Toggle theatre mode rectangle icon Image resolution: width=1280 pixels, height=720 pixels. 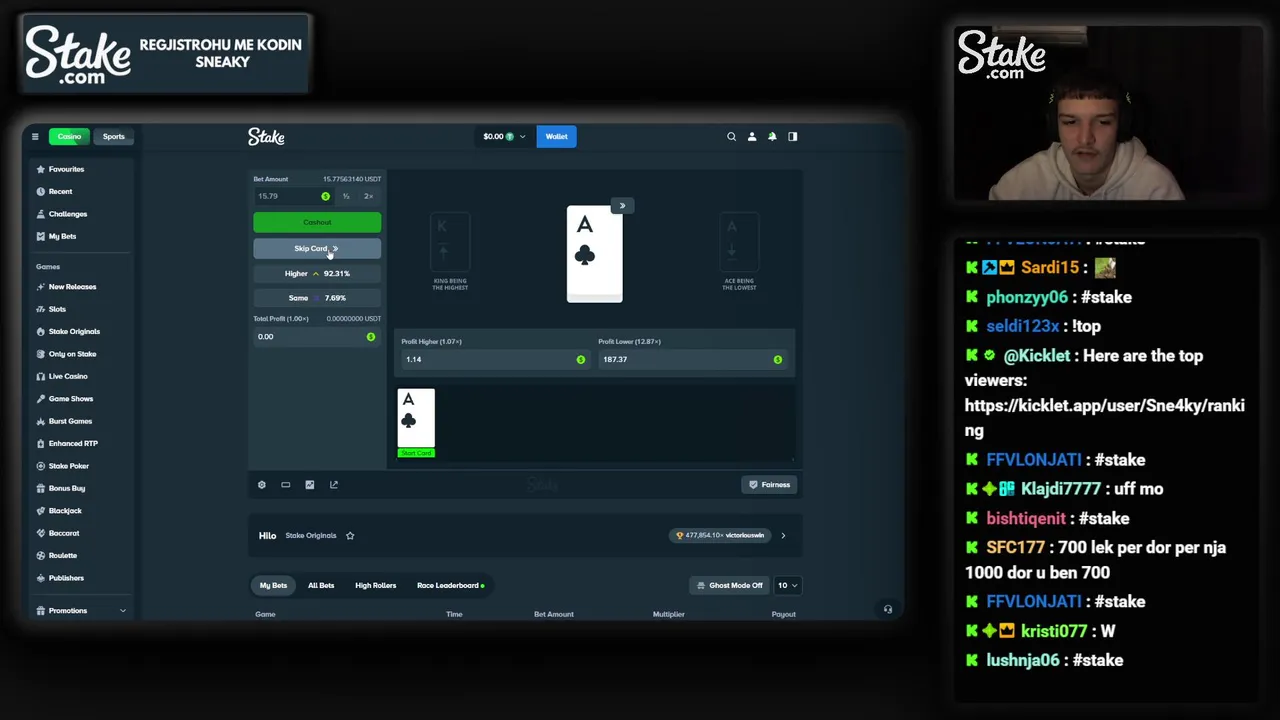pyautogui.click(x=286, y=485)
